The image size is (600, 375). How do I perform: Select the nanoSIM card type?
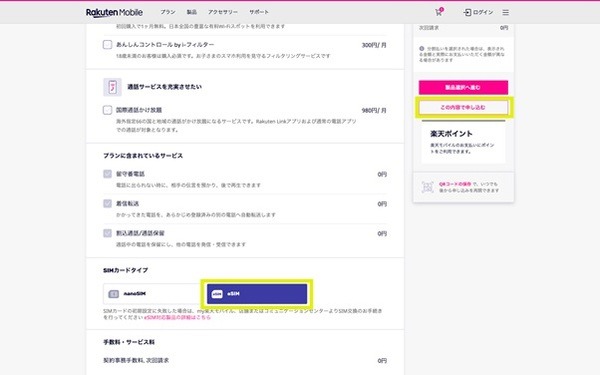click(x=152, y=294)
